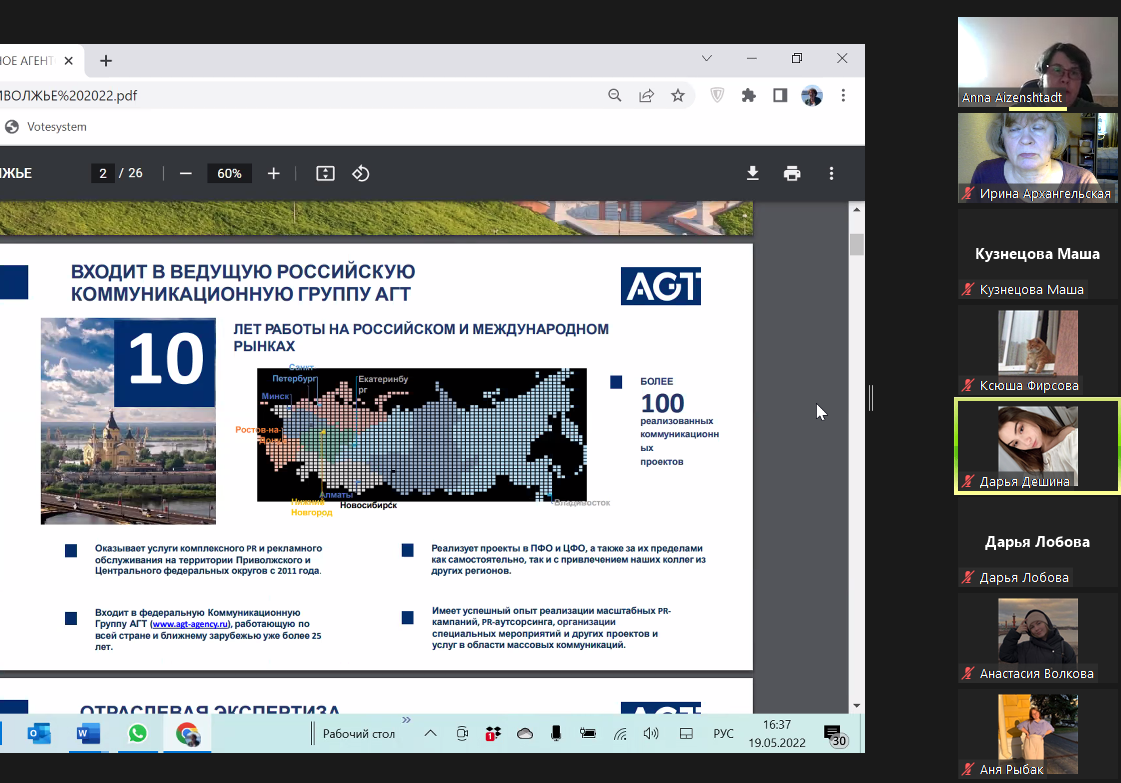Viewport: 1121px width, 783px height.
Task: Select Ксюша Фирсова participant tile
Action: coord(1037,350)
